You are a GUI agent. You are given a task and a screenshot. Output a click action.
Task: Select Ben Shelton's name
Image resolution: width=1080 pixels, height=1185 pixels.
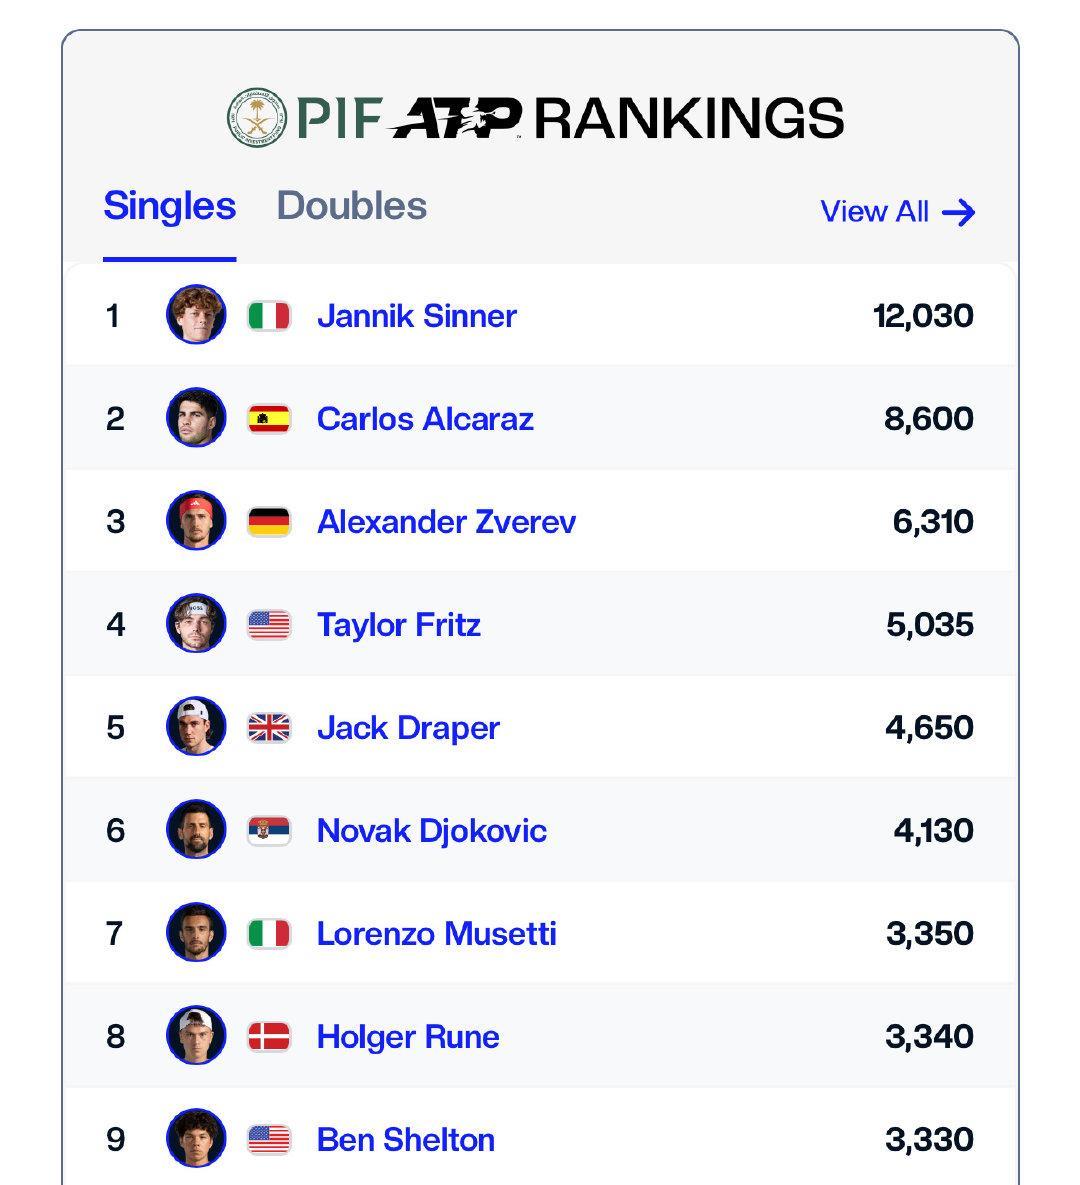click(x=405, y=1140)
